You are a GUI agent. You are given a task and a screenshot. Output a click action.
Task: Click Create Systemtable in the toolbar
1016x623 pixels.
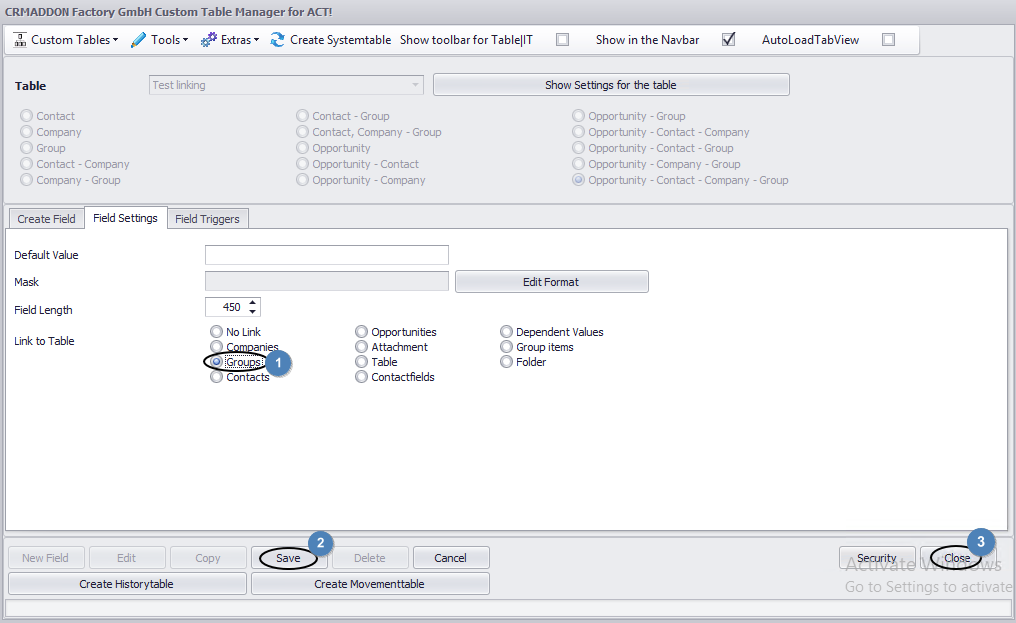(x=340, y=40)
